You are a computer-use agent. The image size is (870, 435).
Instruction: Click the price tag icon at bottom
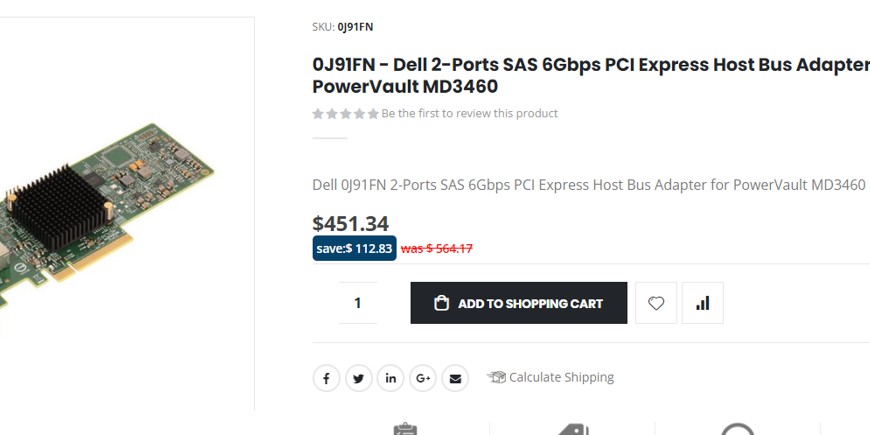(571, 430)
